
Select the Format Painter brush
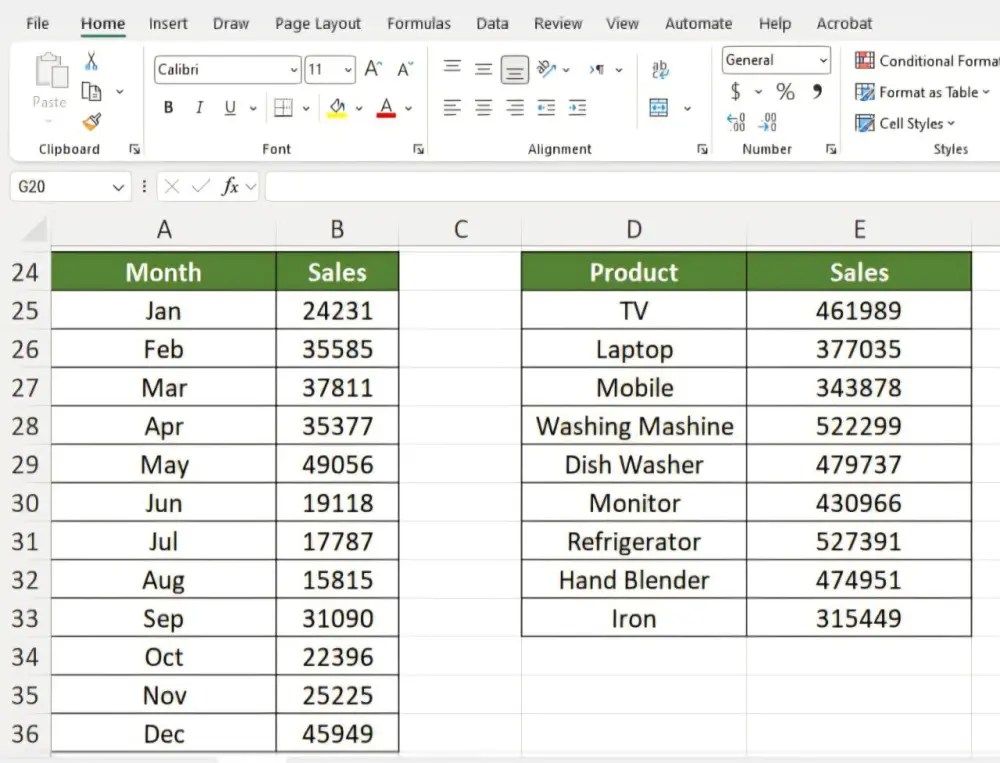coord(91,121)
